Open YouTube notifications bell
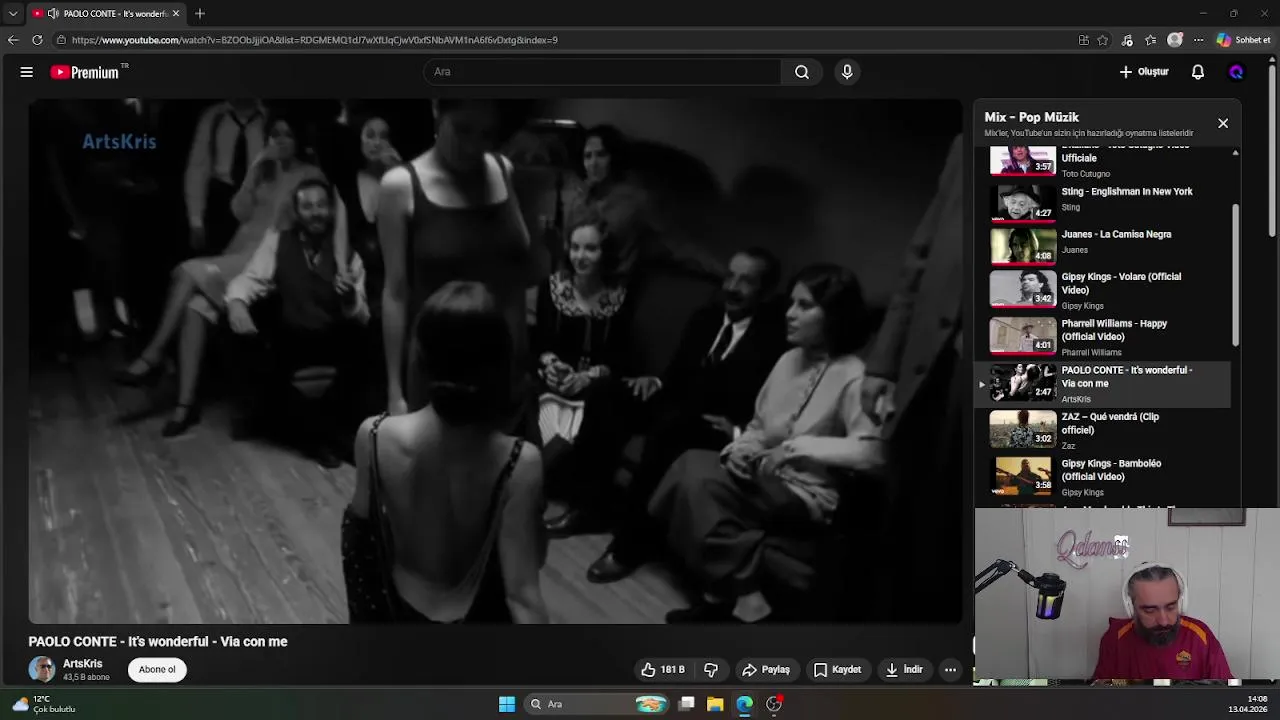1280x720 pixels. 1198,72
